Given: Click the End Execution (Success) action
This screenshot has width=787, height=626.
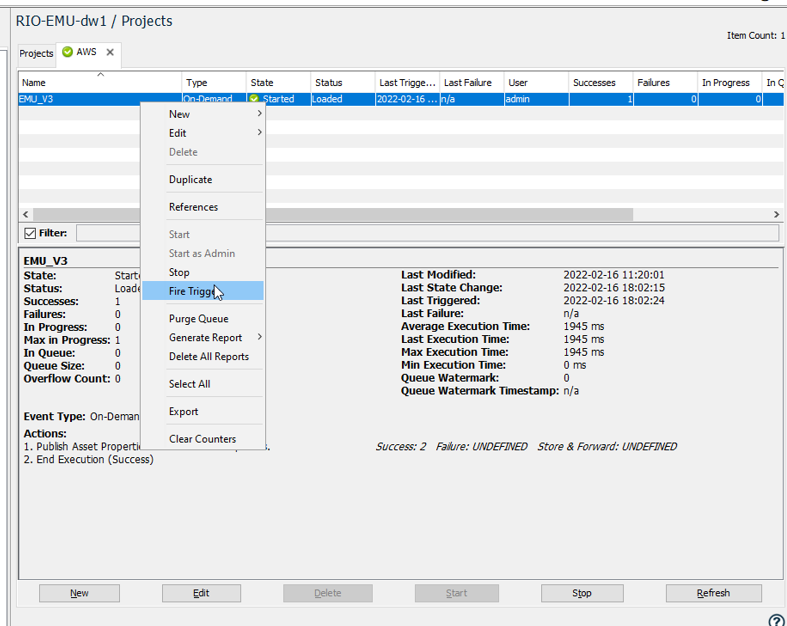Looking at the screenshot, I should point(89,459).
